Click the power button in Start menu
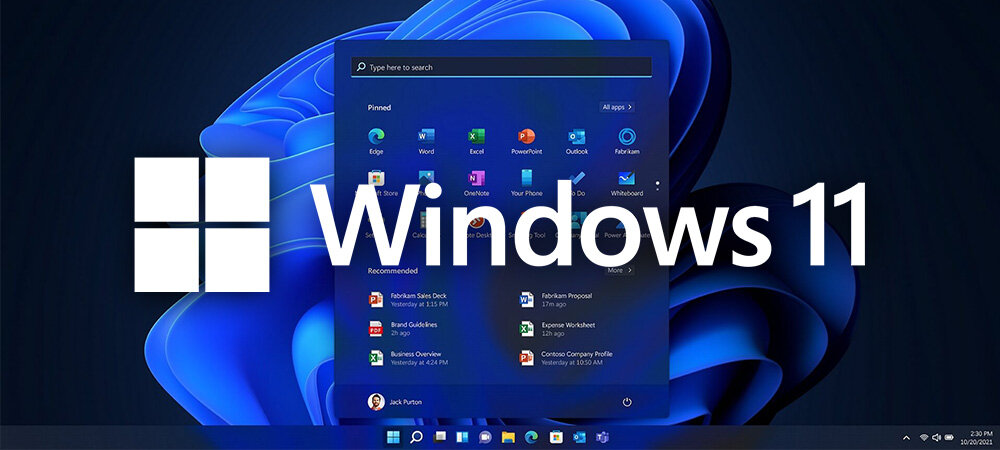Viewport: 1000px width, 450px height. [627, 402]
